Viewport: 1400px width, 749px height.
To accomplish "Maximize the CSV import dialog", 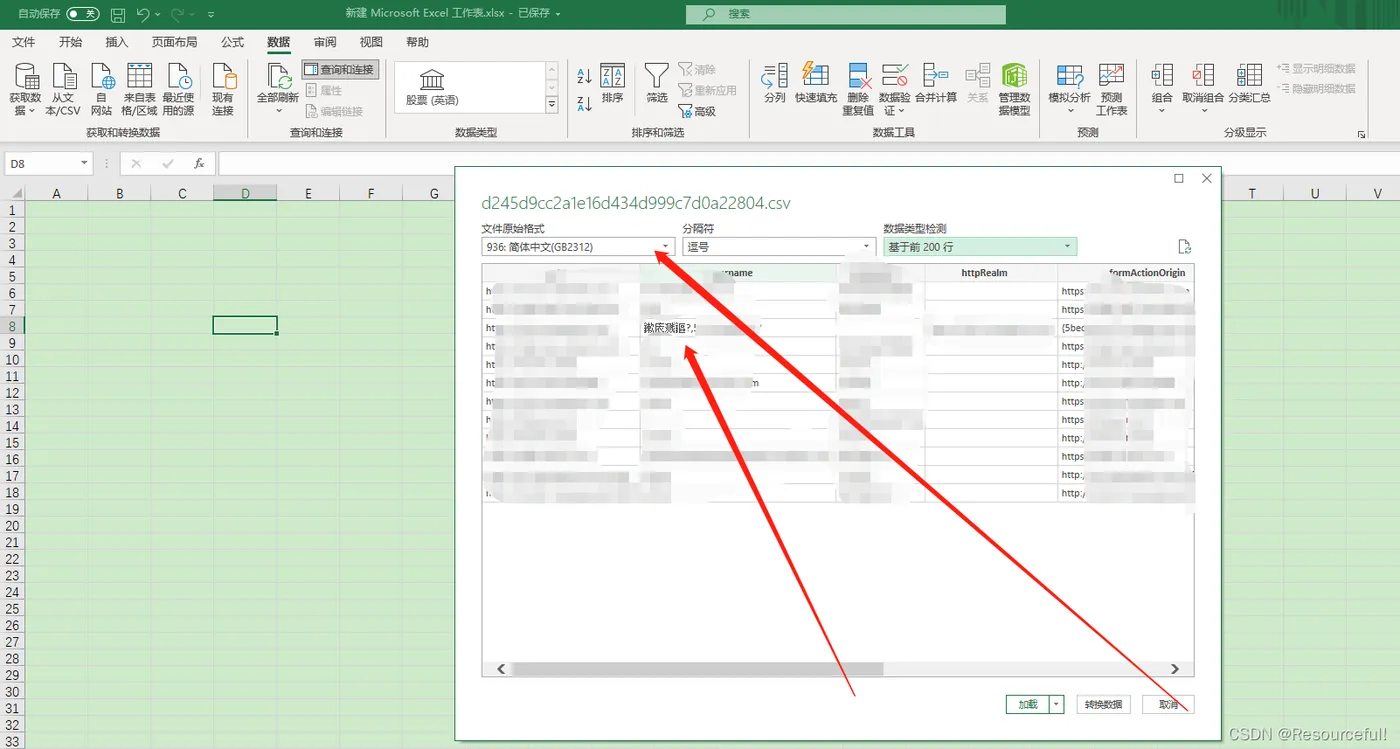I will click(x=1179, y=178).
